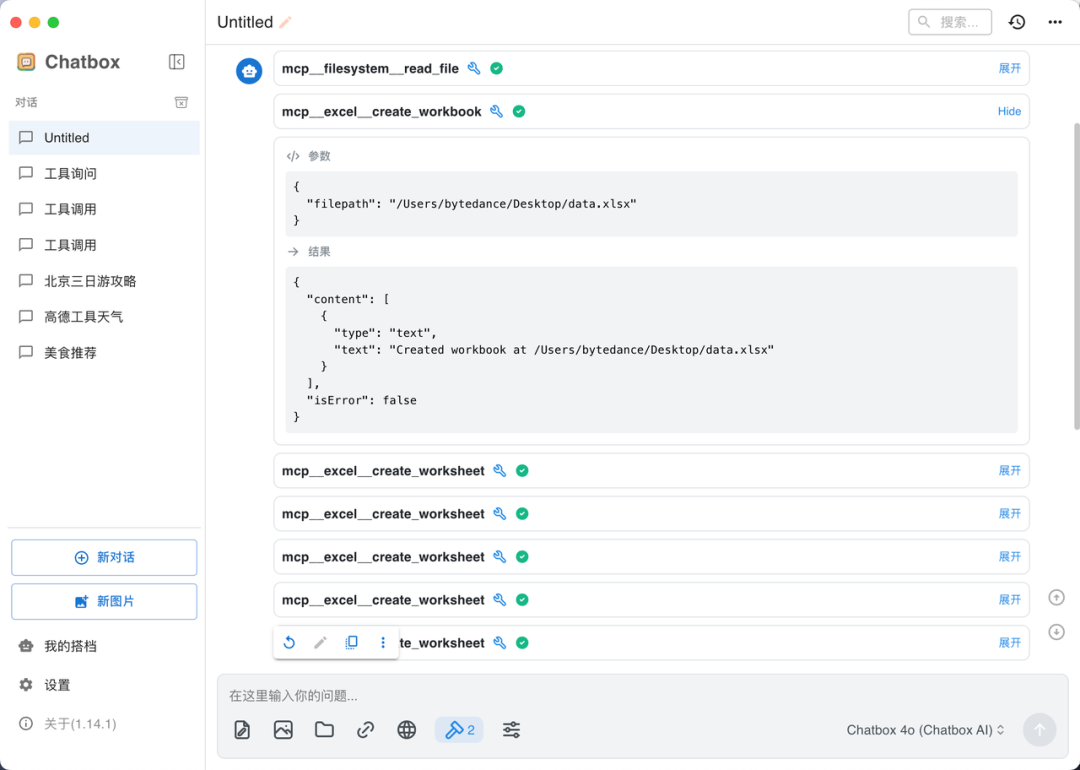Toggle the MCP tools hammer button
The height and width of the screenshot is (770, 1080).
pyautogui.click(x=459, y=730)
